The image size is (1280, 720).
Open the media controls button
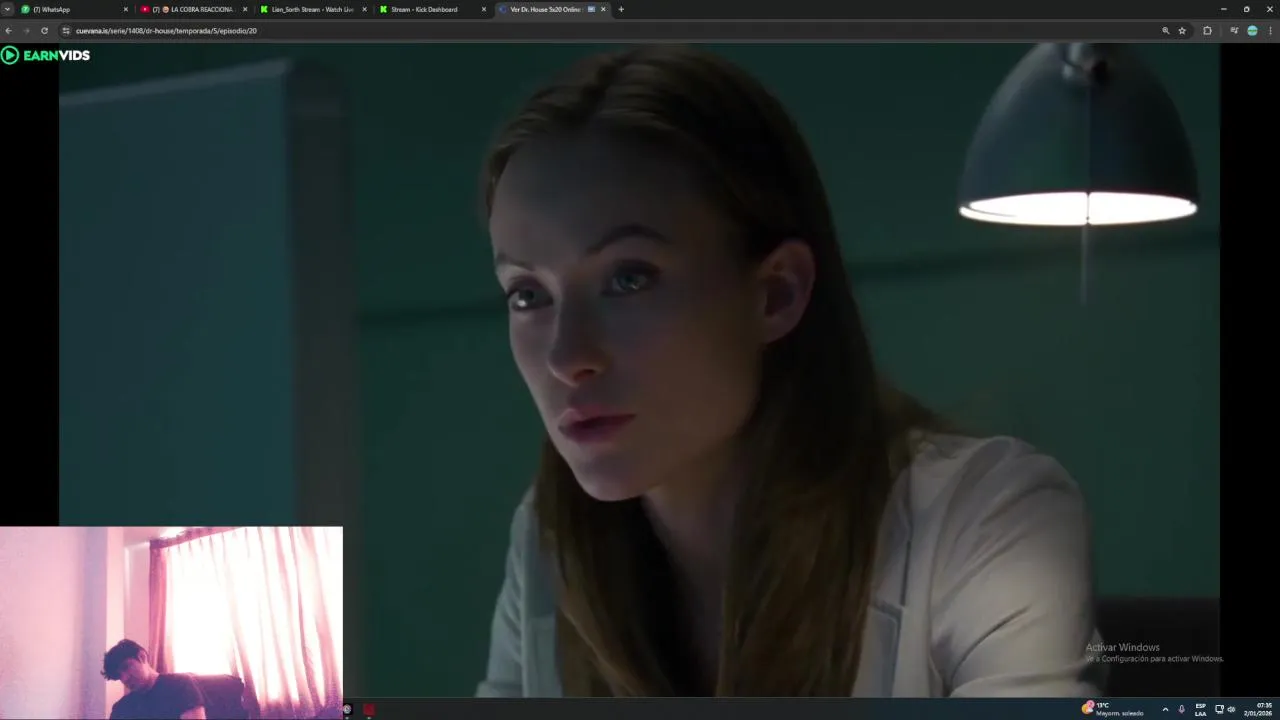coord(1234,31)
